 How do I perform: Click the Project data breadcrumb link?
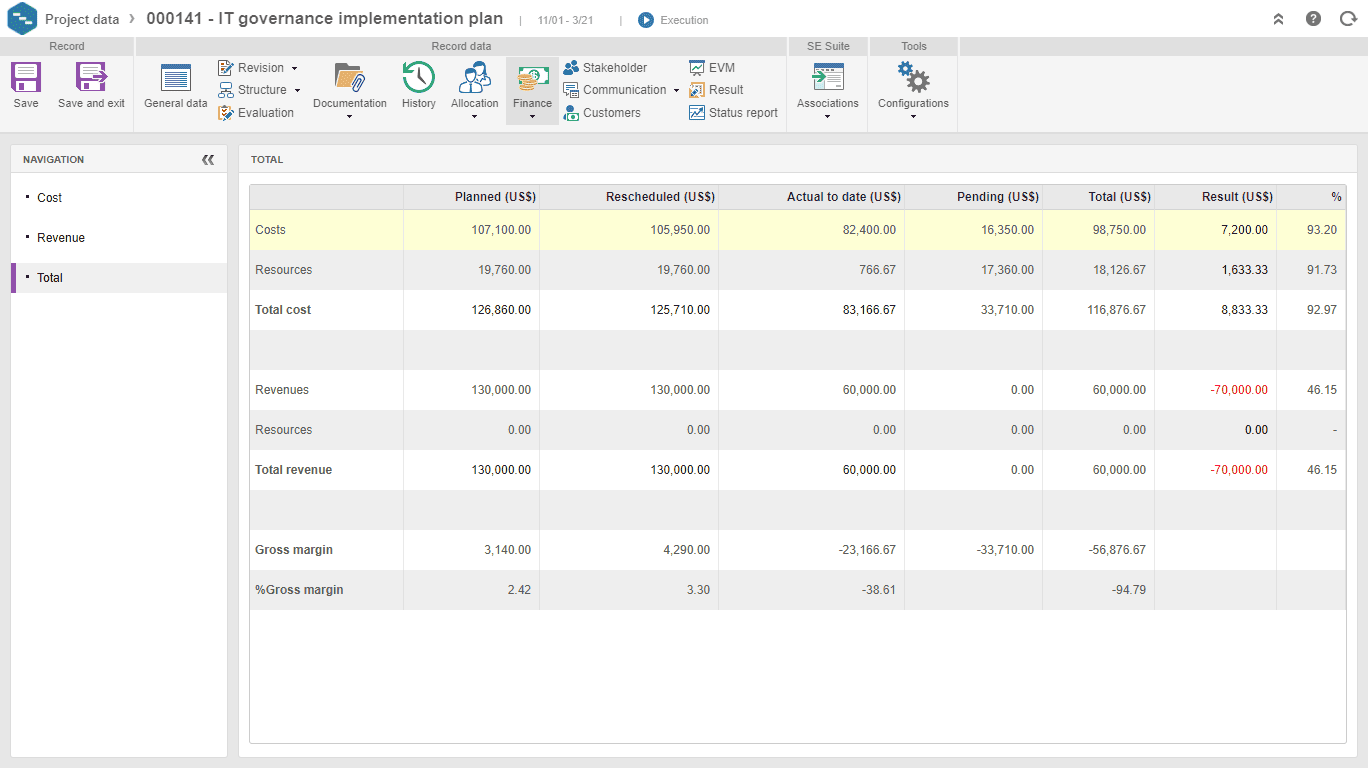tap(82, 20)
